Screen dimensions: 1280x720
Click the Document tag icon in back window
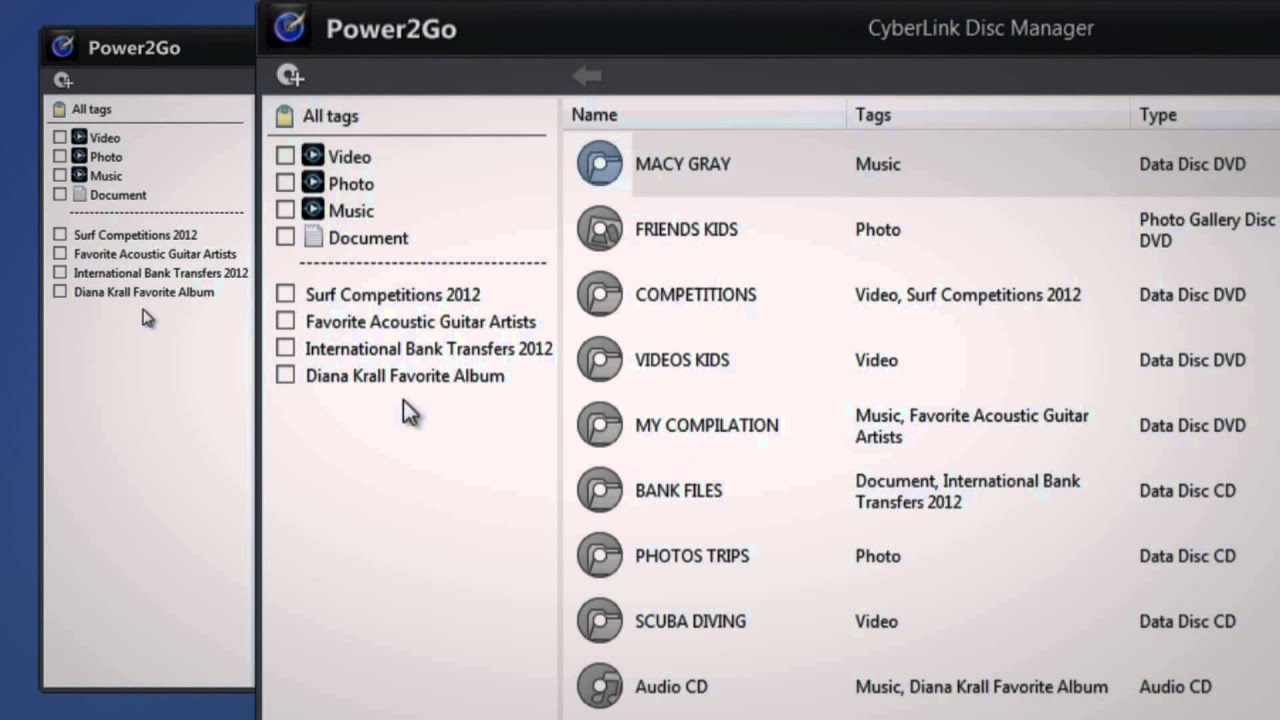pos(79,194)
